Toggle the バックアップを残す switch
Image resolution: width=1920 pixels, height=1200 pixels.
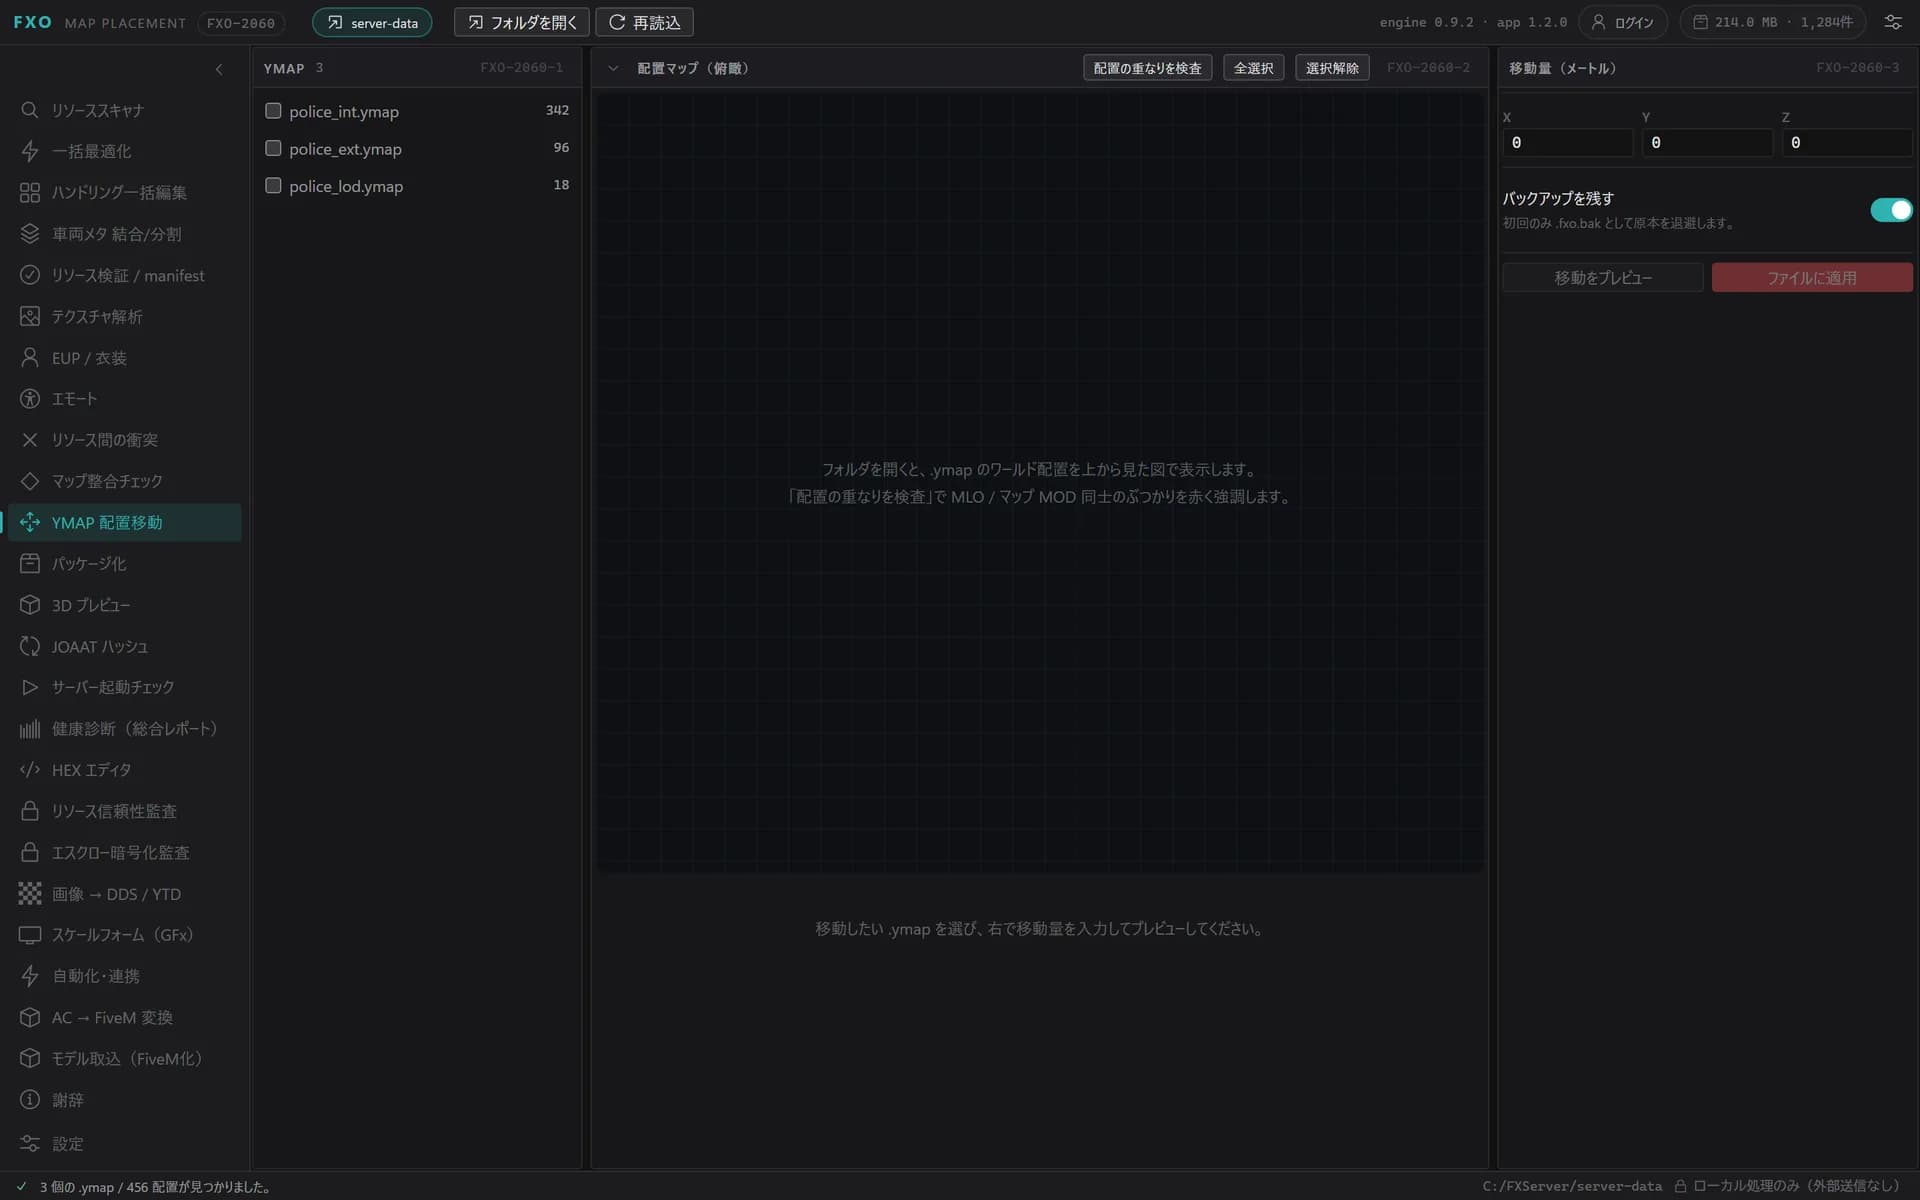1891,210
